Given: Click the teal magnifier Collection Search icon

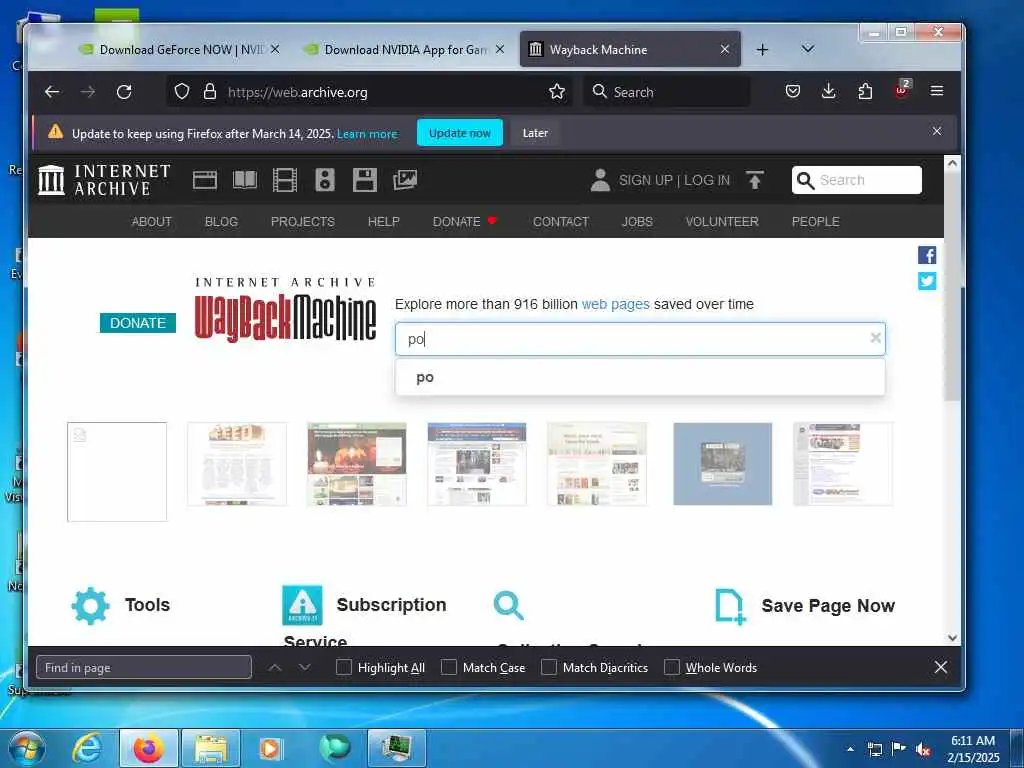Looking at the screenshot, I should [508, 605].
